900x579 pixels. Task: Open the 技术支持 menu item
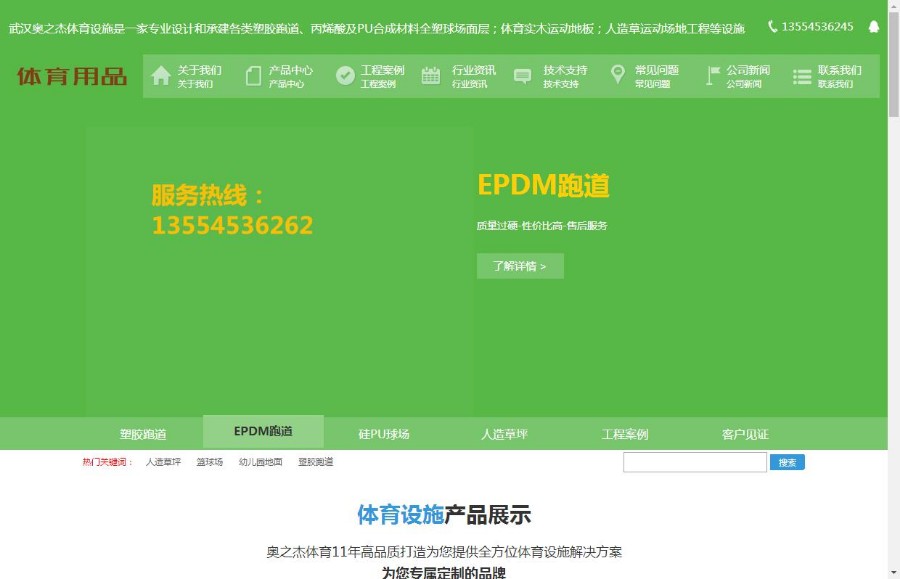565,76
